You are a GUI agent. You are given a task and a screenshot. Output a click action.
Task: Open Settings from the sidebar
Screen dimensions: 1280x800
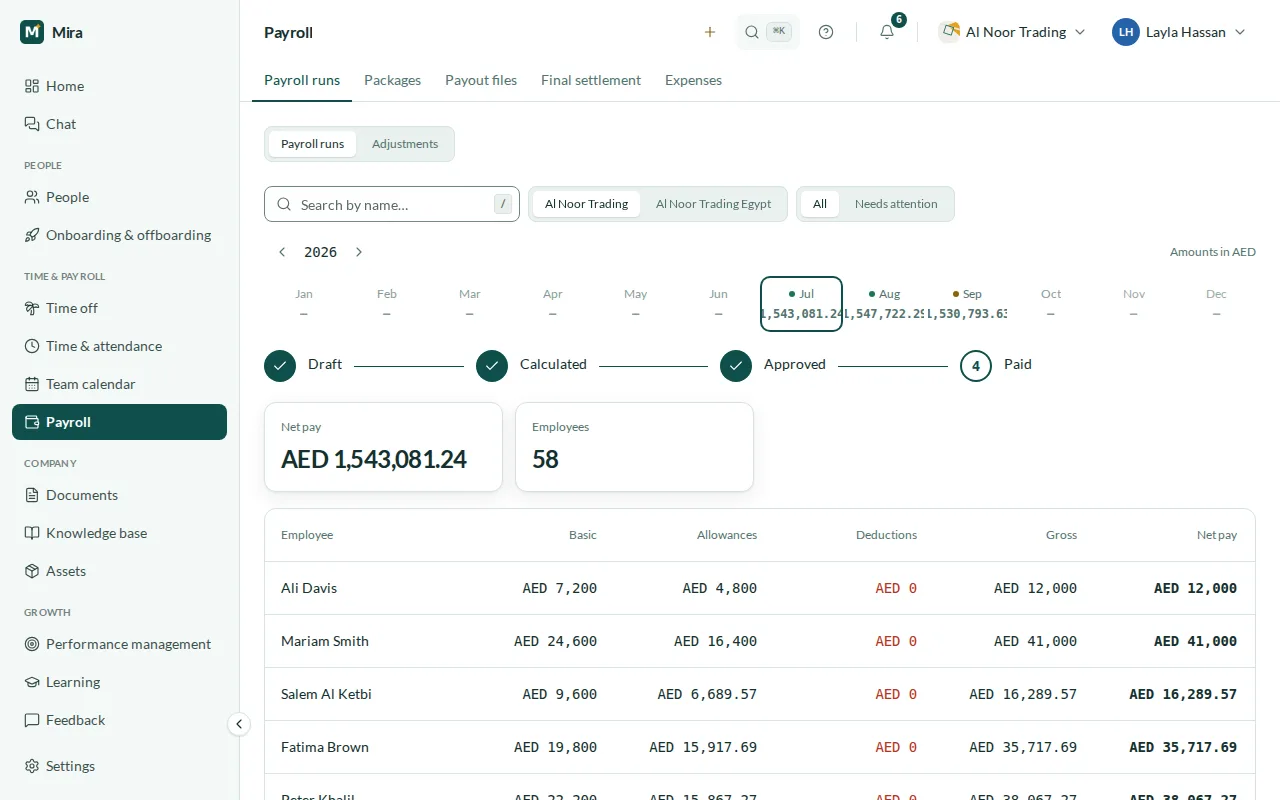(x=119, y=766)
